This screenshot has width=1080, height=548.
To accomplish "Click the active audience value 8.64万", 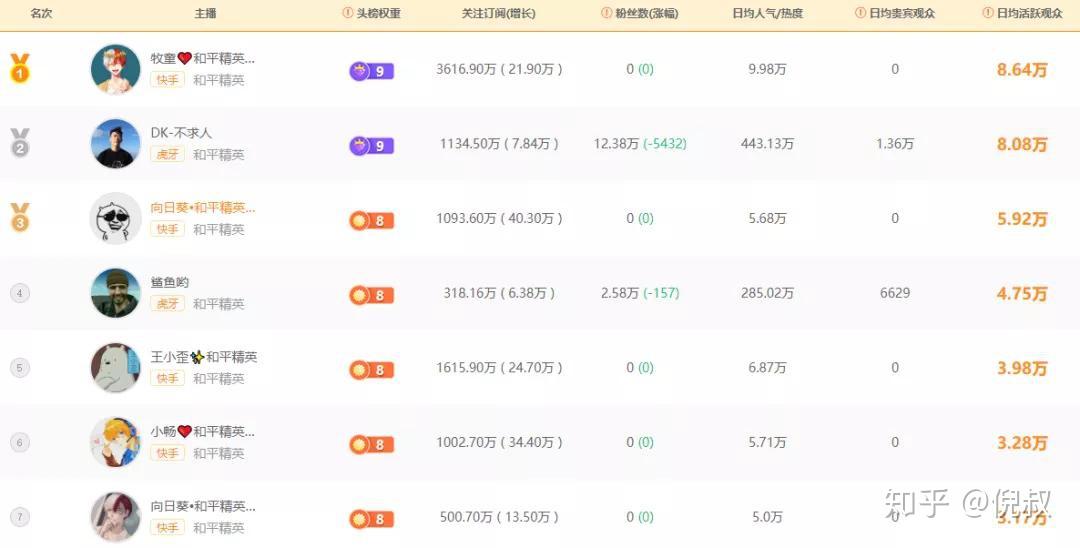I will tap(1022, 70).
